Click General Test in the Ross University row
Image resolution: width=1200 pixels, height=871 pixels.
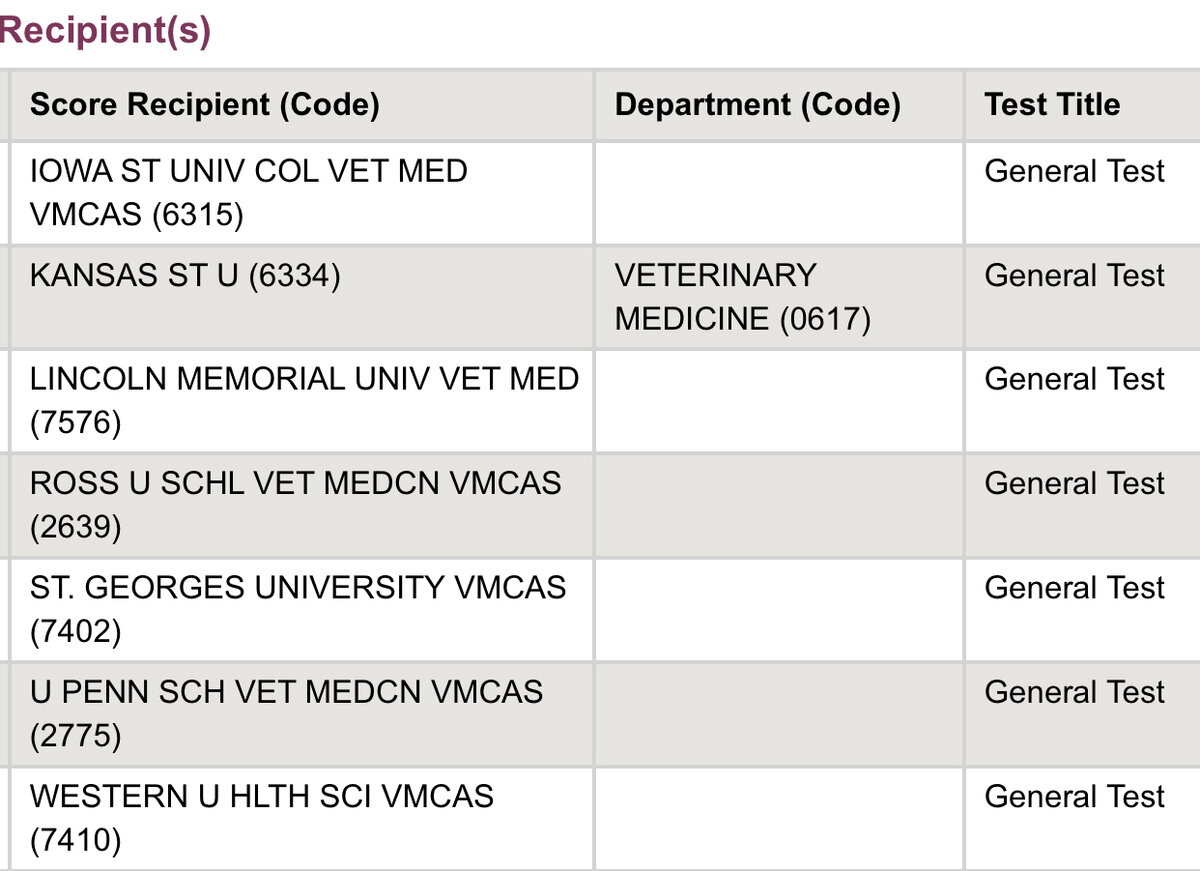pyautogui.click(x=1074, y=484)
